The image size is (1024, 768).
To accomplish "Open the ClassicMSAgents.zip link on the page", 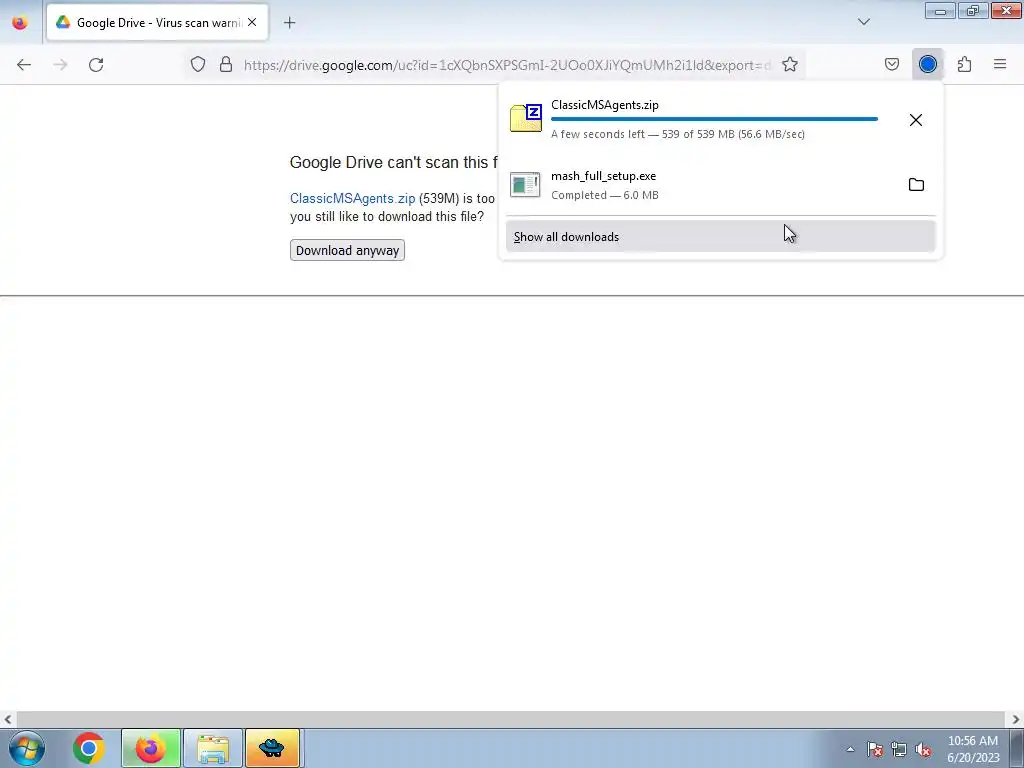I will (x=353, y=199).
